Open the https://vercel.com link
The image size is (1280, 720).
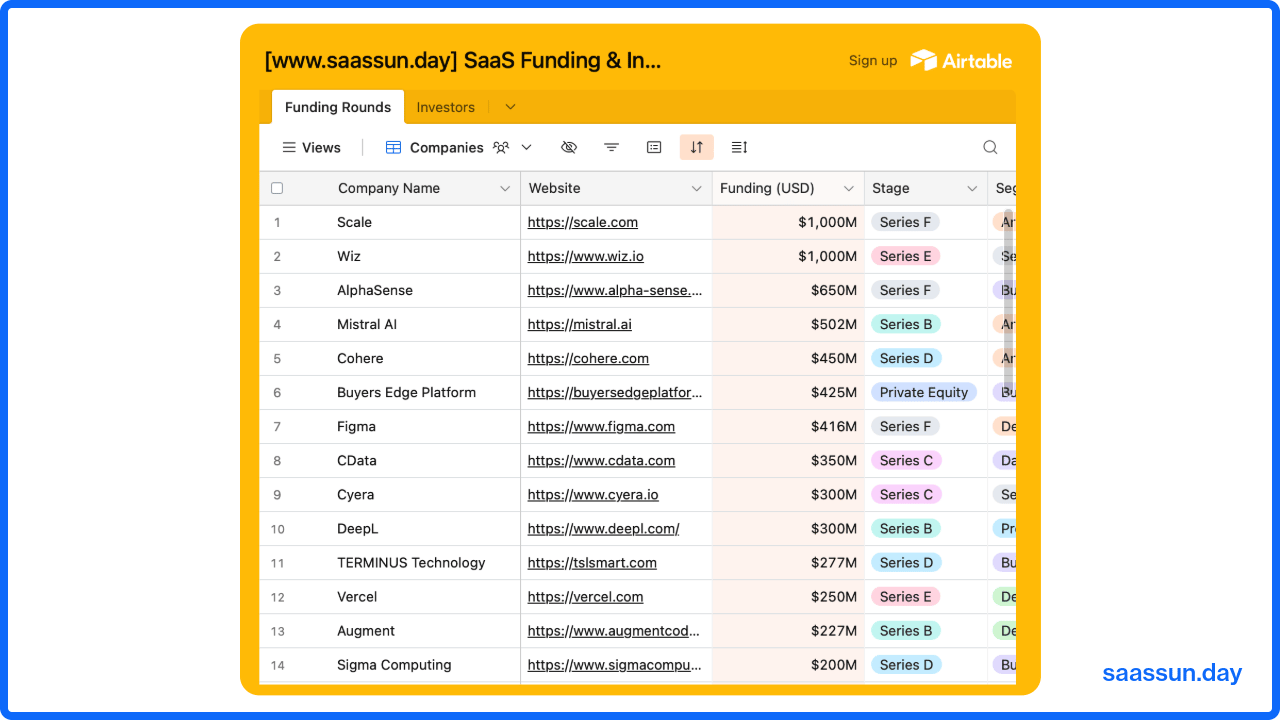(x=586, y=596)
